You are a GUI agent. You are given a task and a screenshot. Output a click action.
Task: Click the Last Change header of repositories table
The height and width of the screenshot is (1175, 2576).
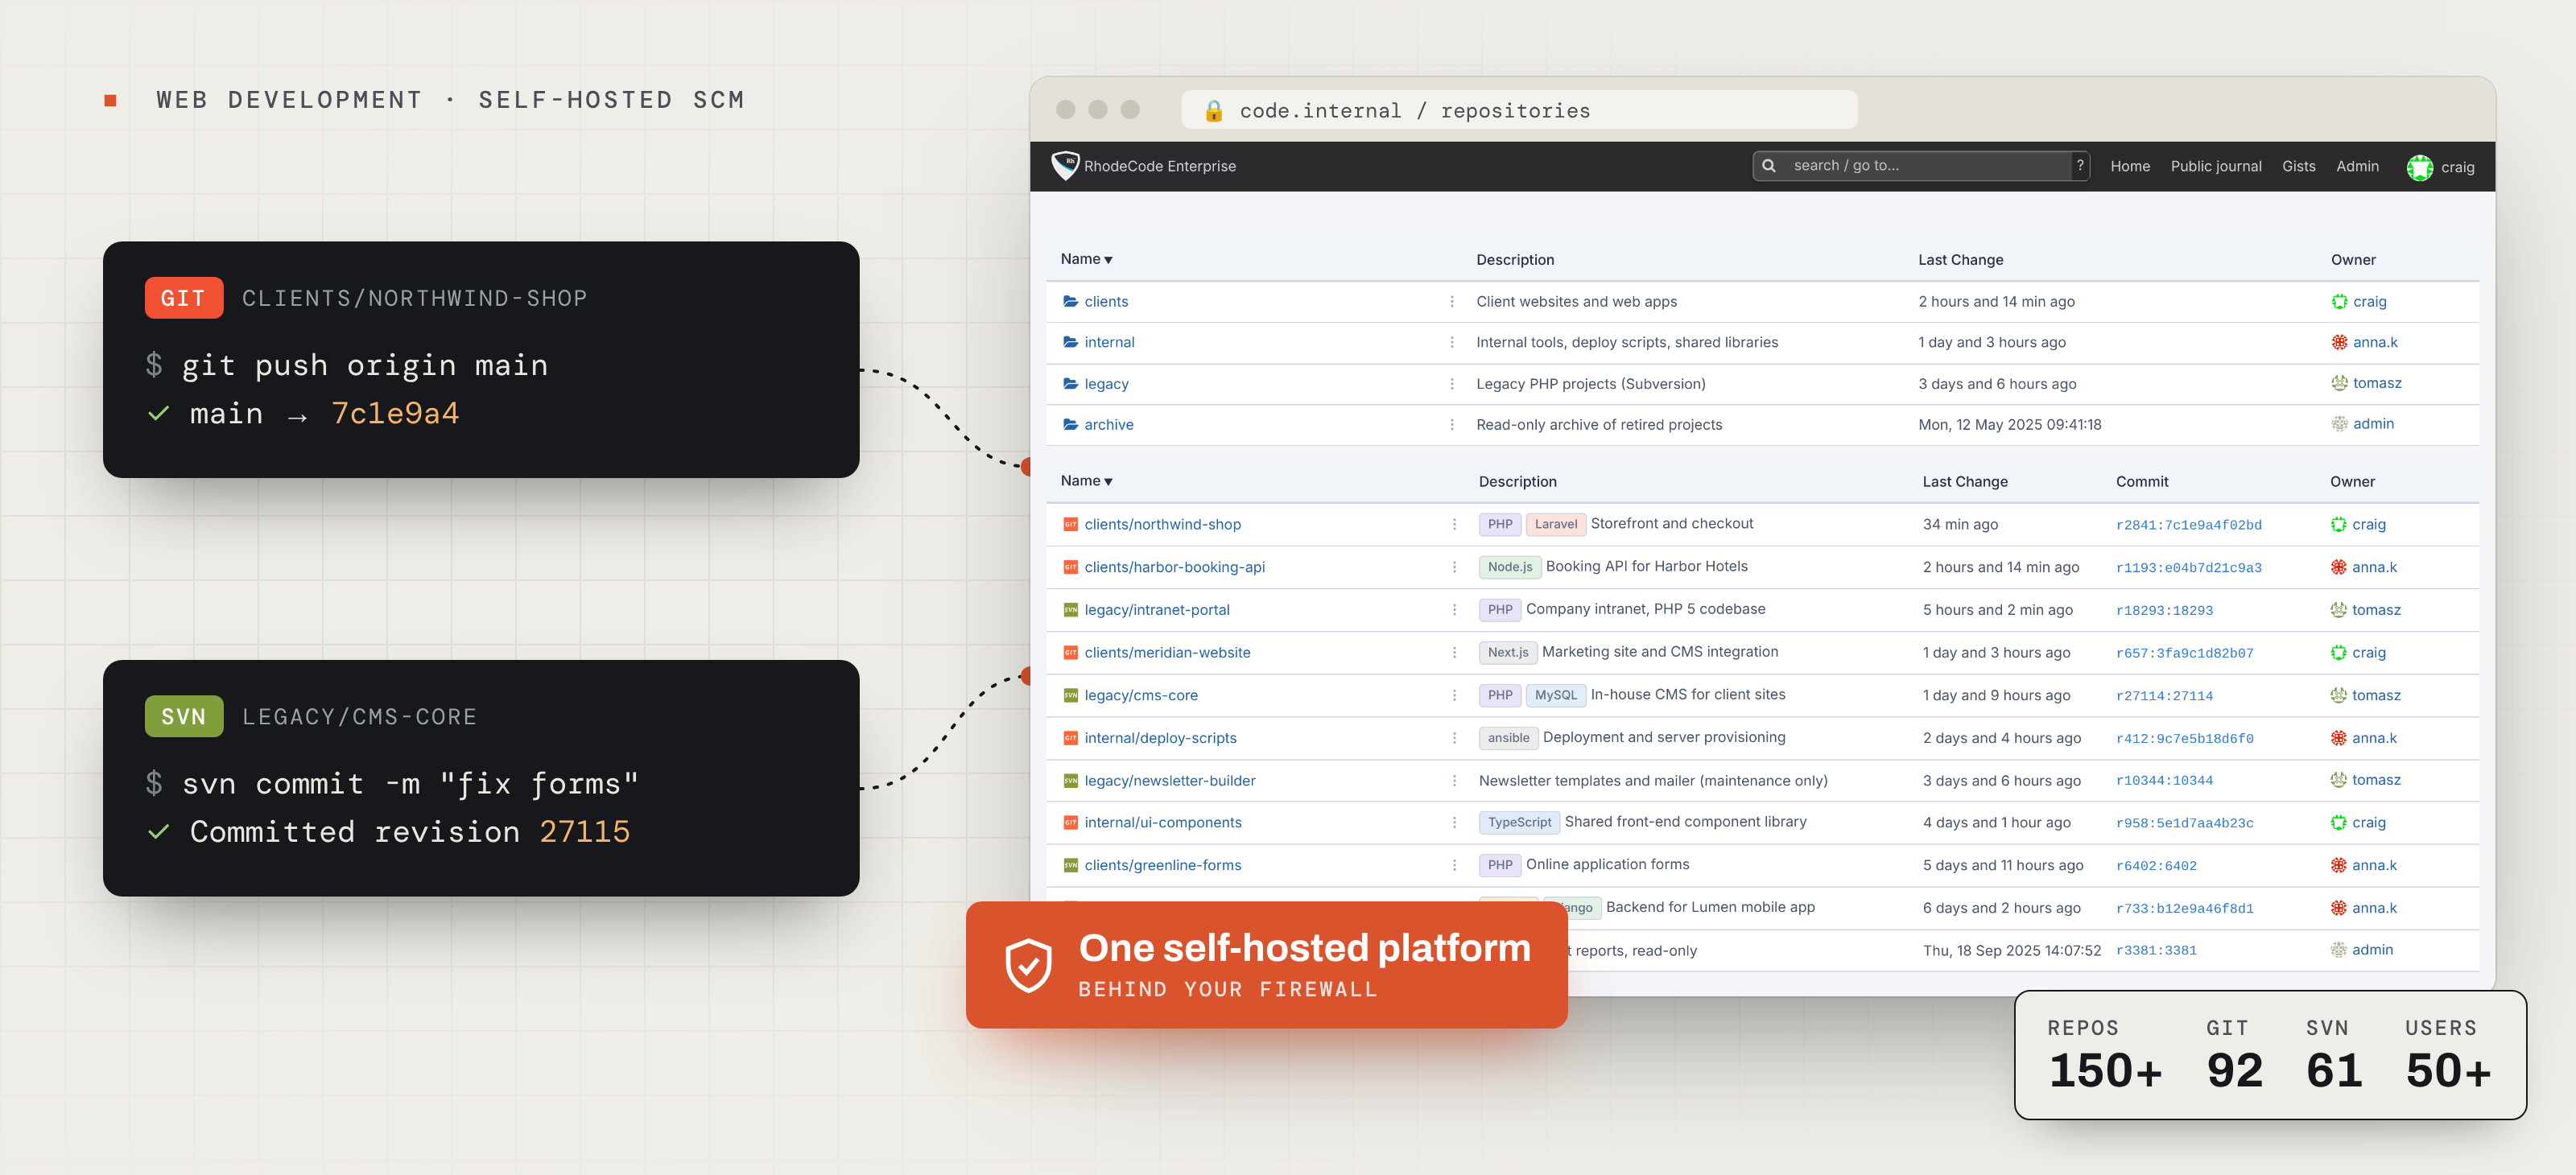click(x=1964, y=482)
